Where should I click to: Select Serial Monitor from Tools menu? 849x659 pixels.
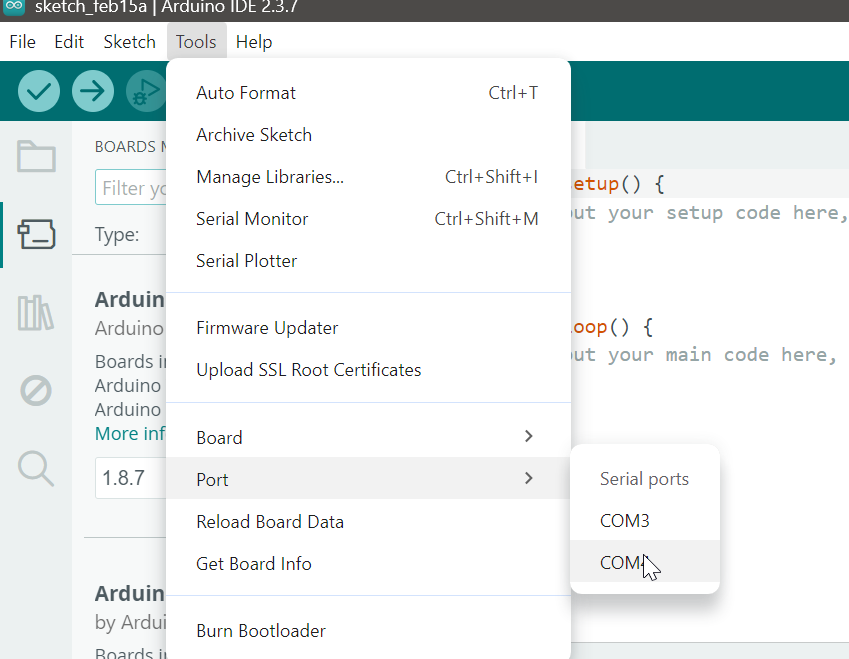click(252, 219)
